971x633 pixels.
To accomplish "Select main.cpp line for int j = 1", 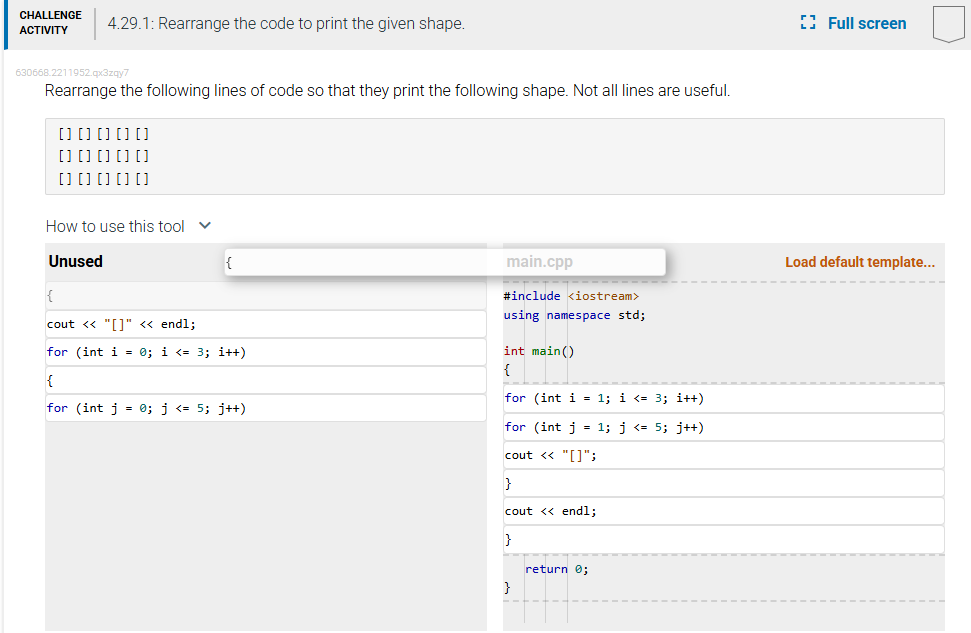I will [x=723, y=427].
